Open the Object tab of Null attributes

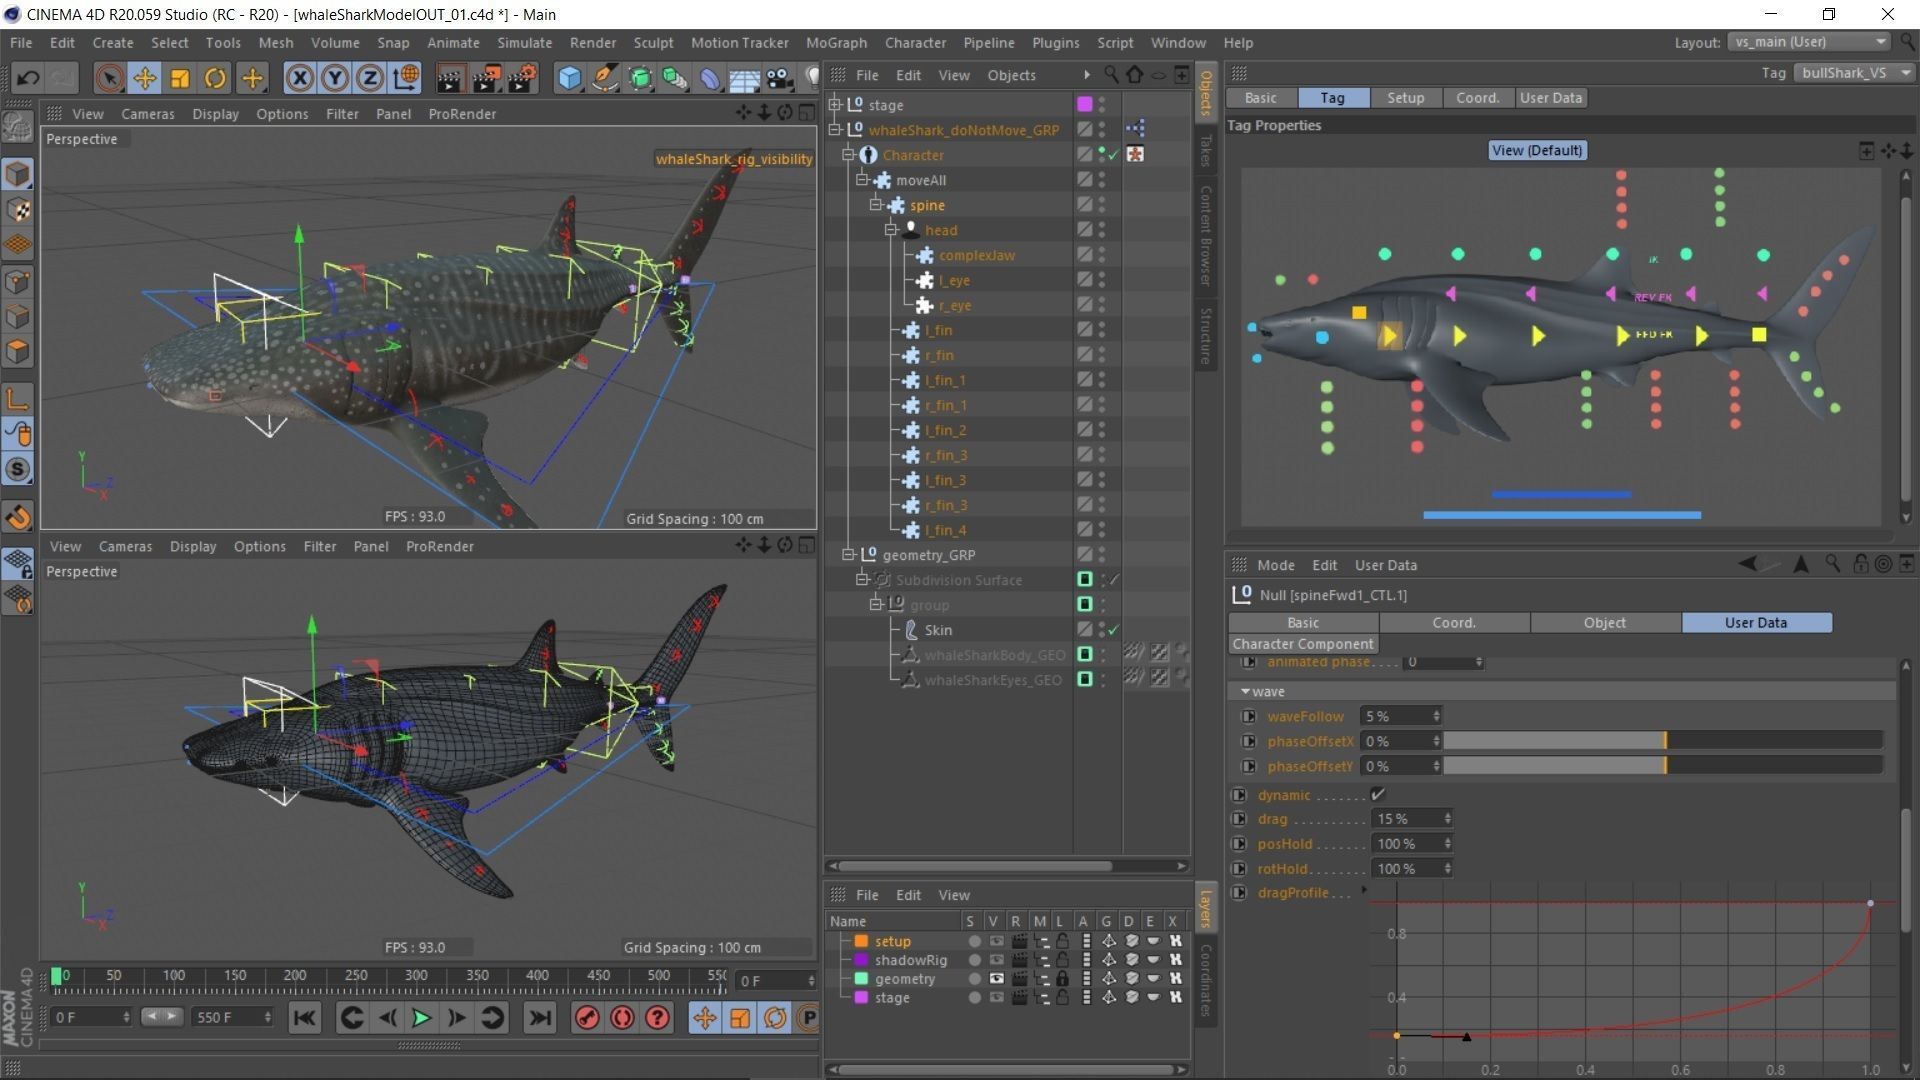coord(1605,623)
